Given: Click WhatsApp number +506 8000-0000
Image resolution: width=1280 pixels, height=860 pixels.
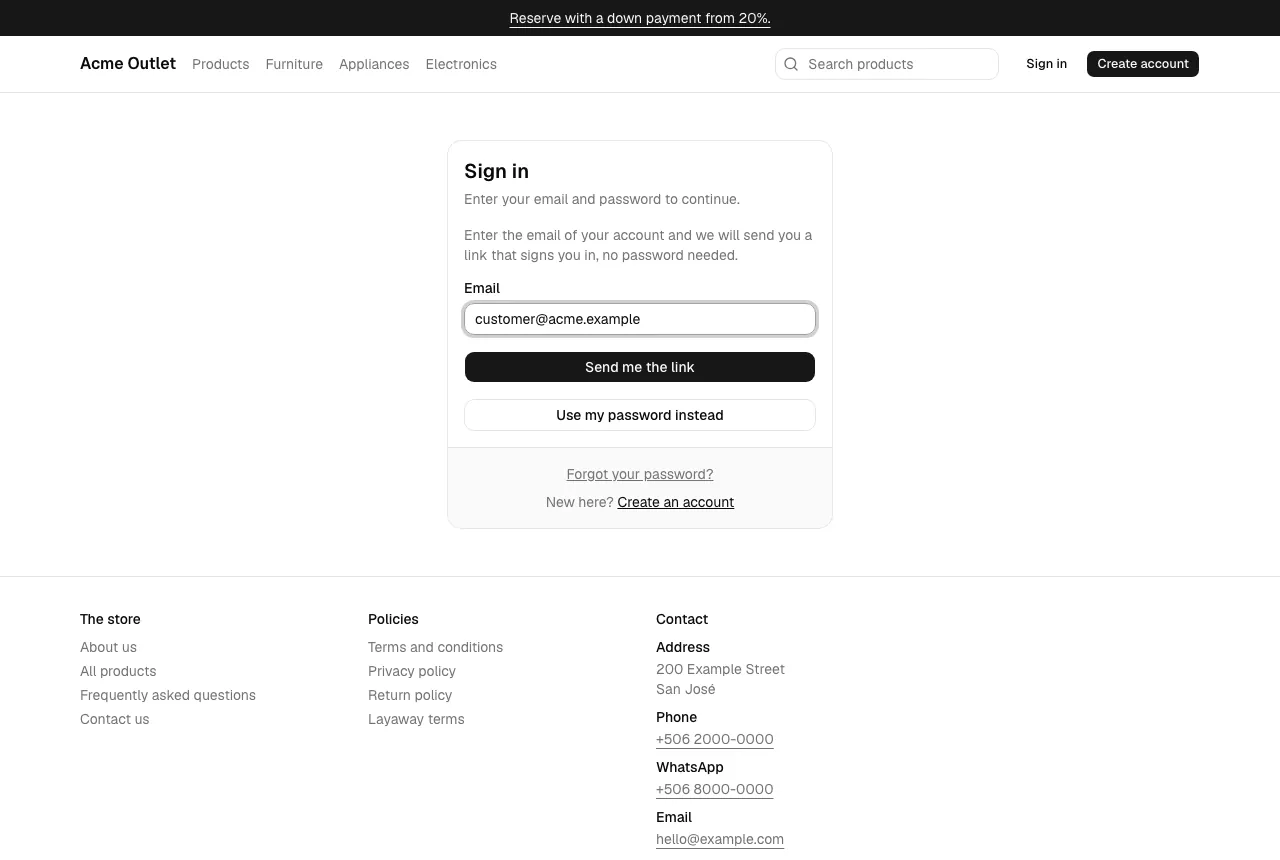Looking at the screenshot, I should point(715,789).
